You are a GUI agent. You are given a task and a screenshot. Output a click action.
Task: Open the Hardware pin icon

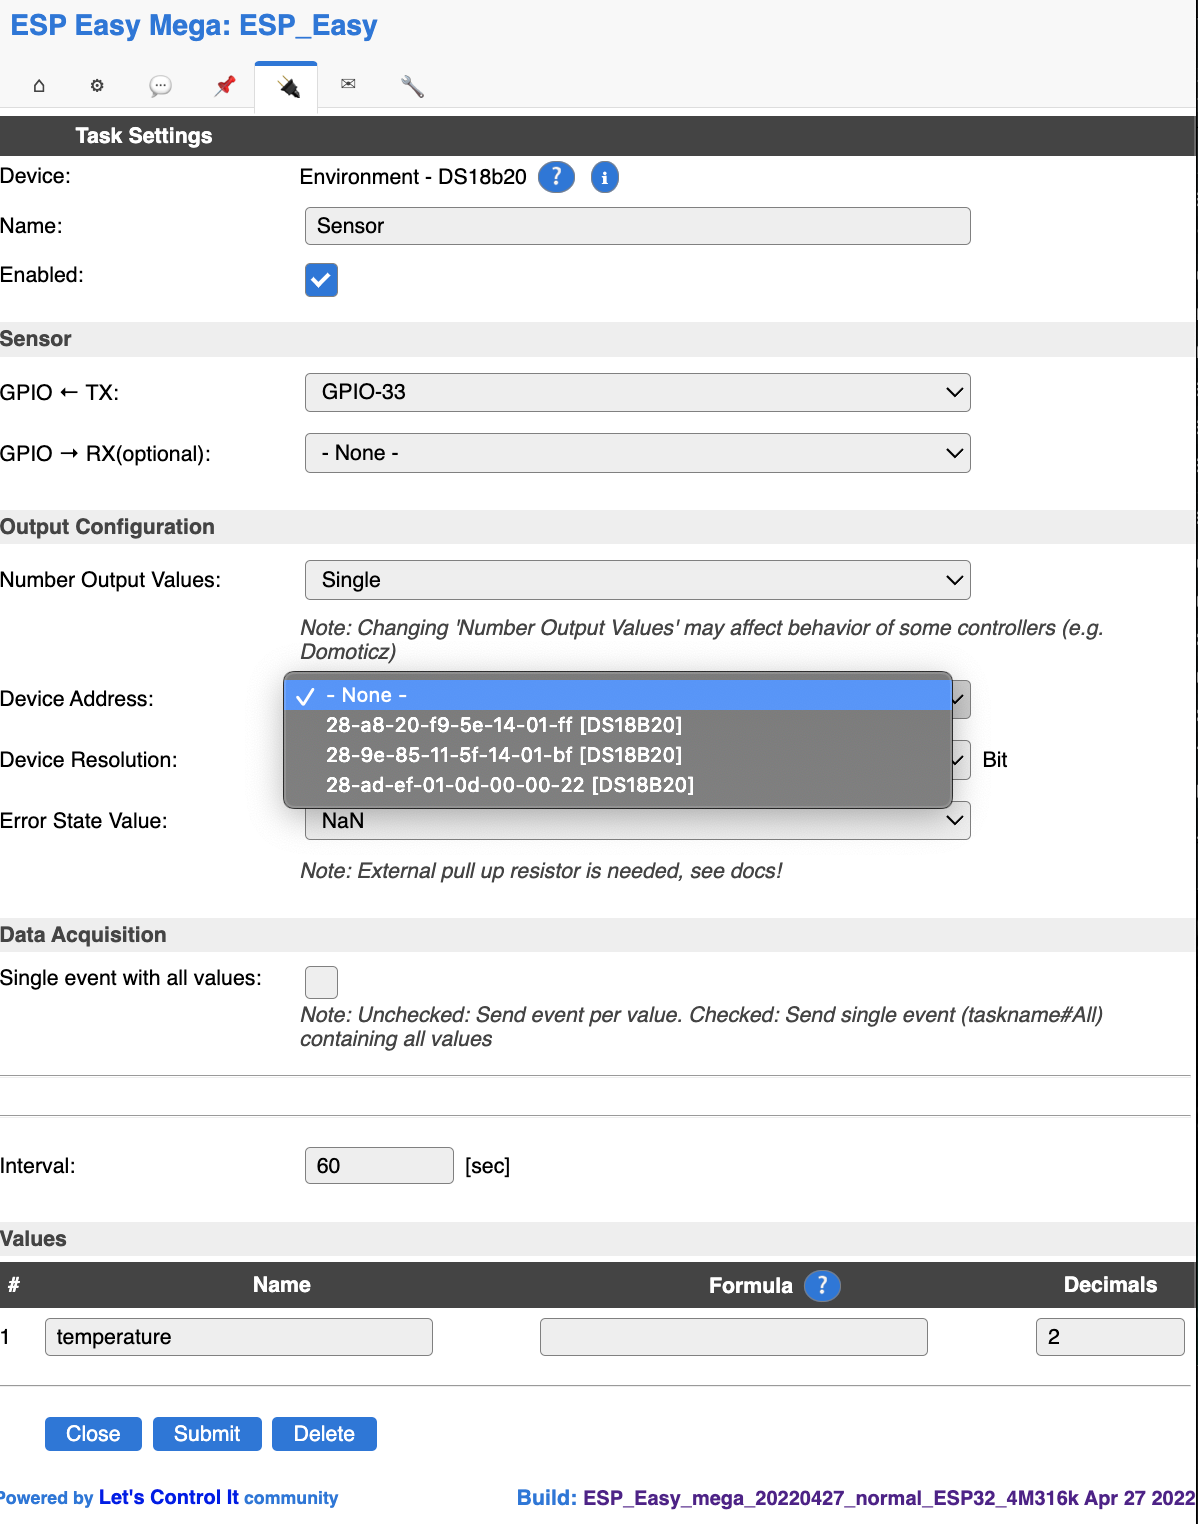coord(223,86)
